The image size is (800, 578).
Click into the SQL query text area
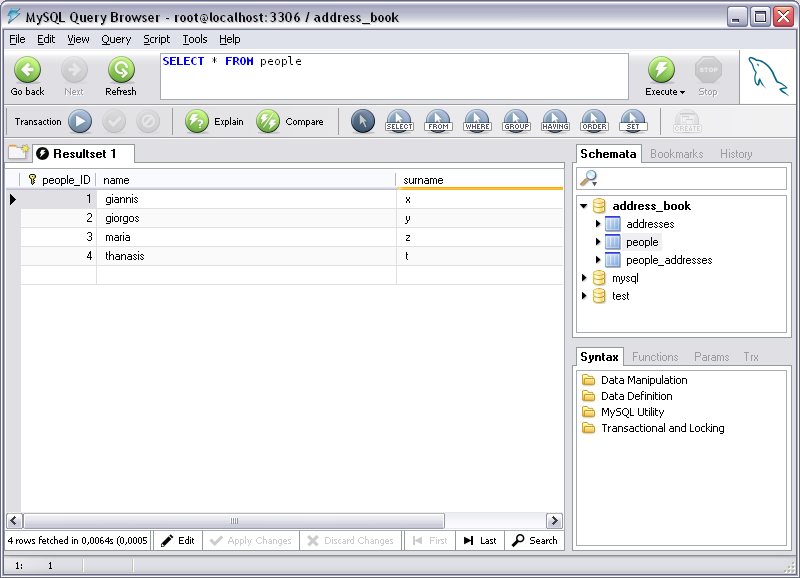coord(394,77)
